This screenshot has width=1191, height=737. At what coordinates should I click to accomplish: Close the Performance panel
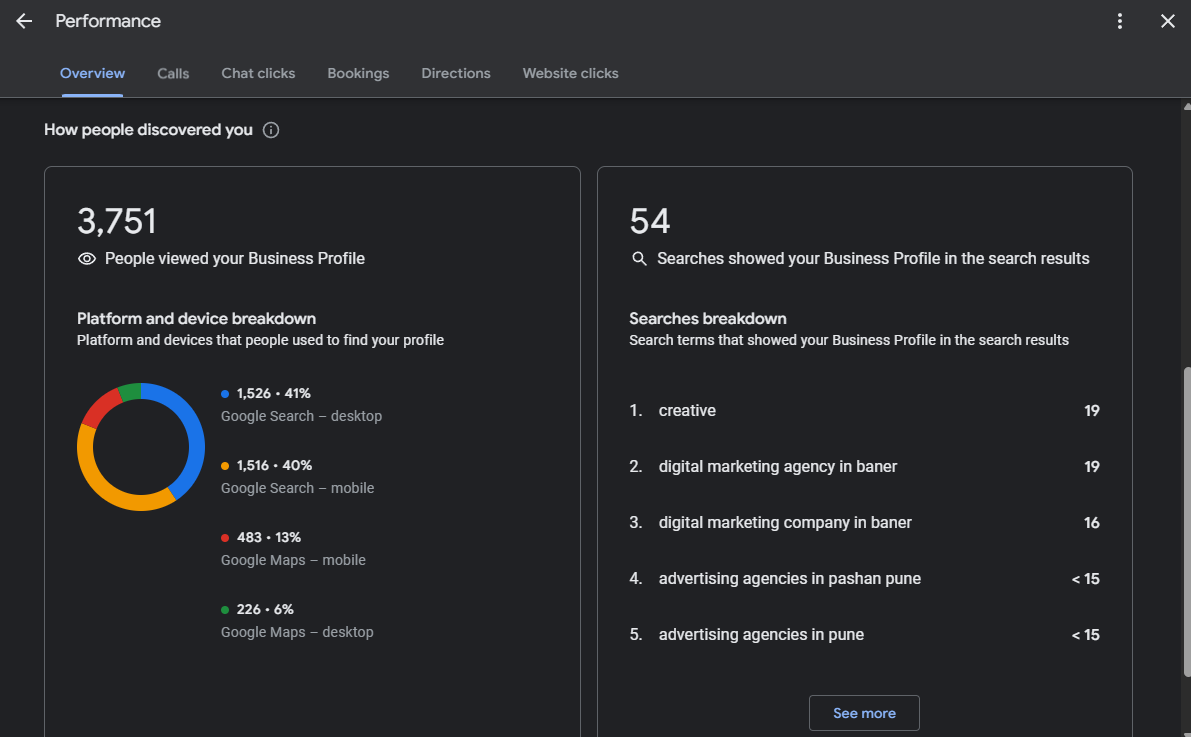1167,21
